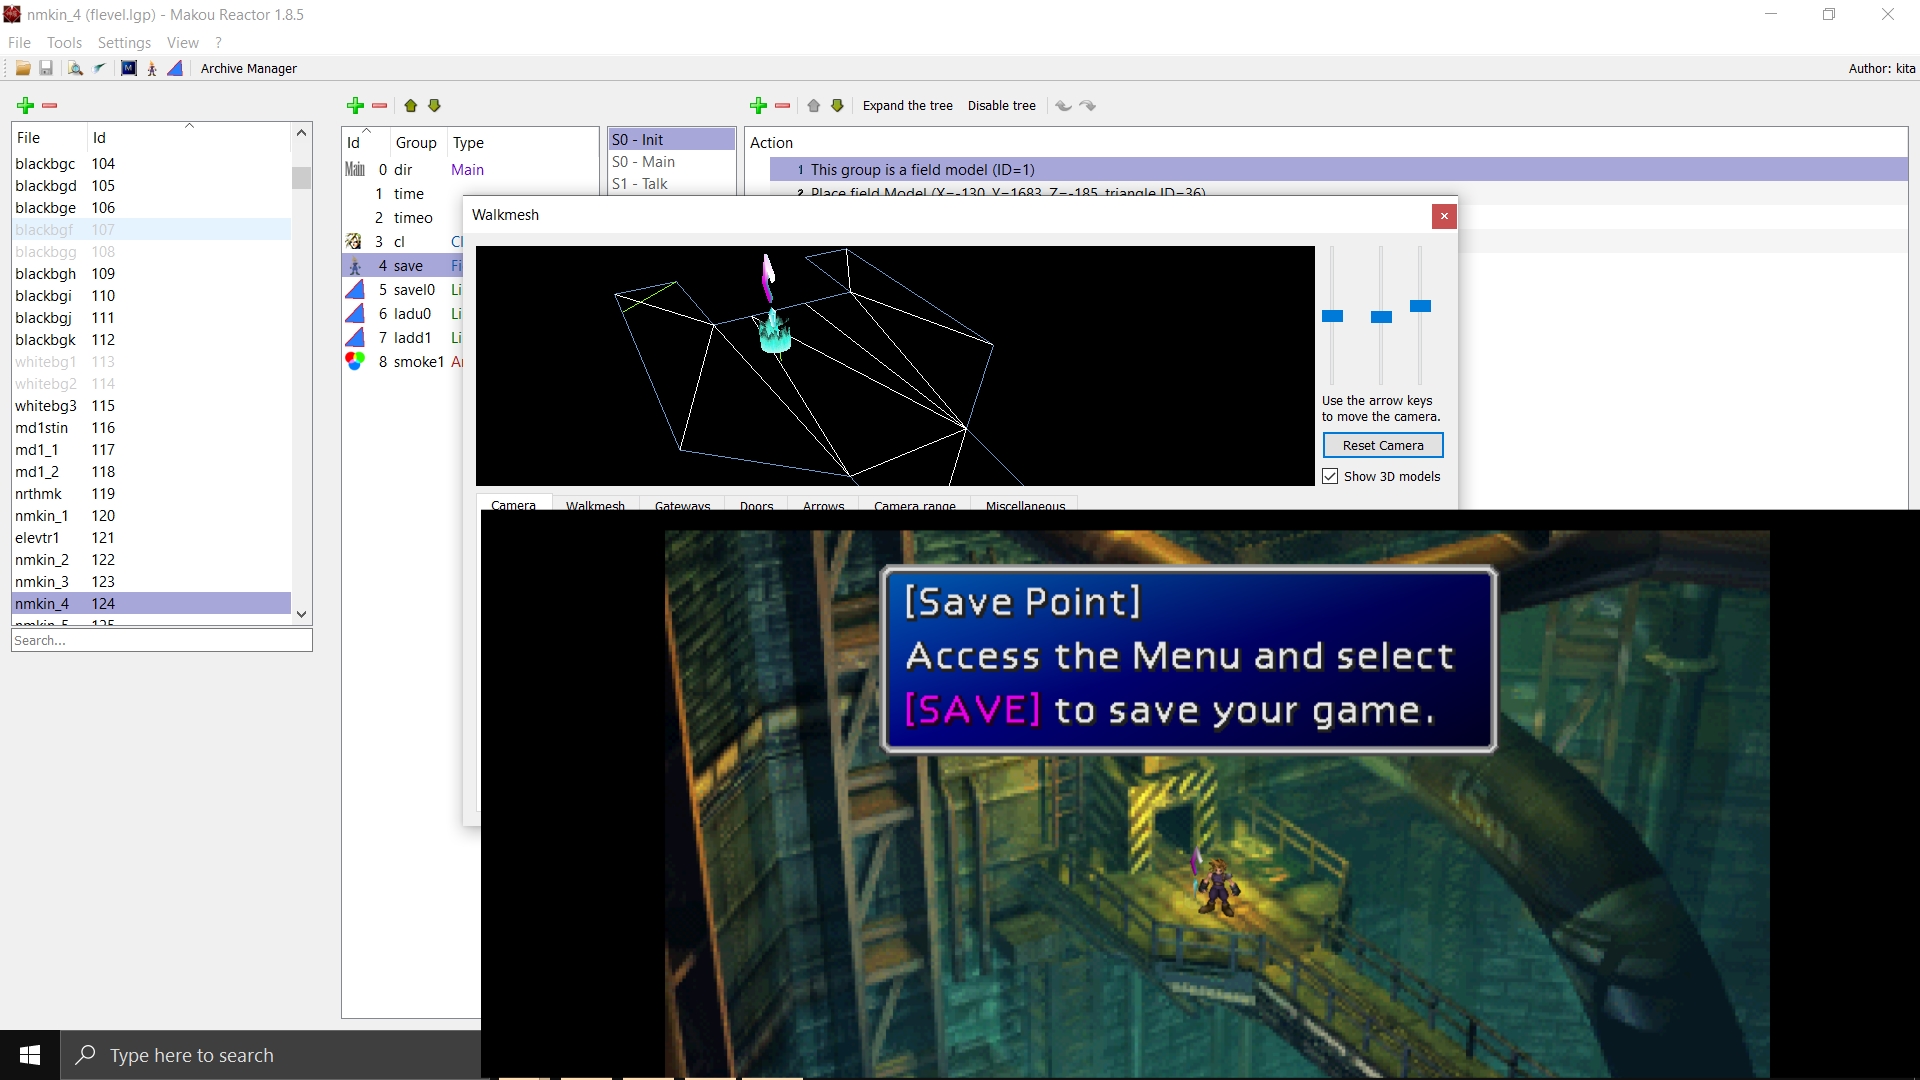This screenshot has width=1920, height=1080.
Task: Toggle the Show 3D models checkbox
Action: 1330,477
